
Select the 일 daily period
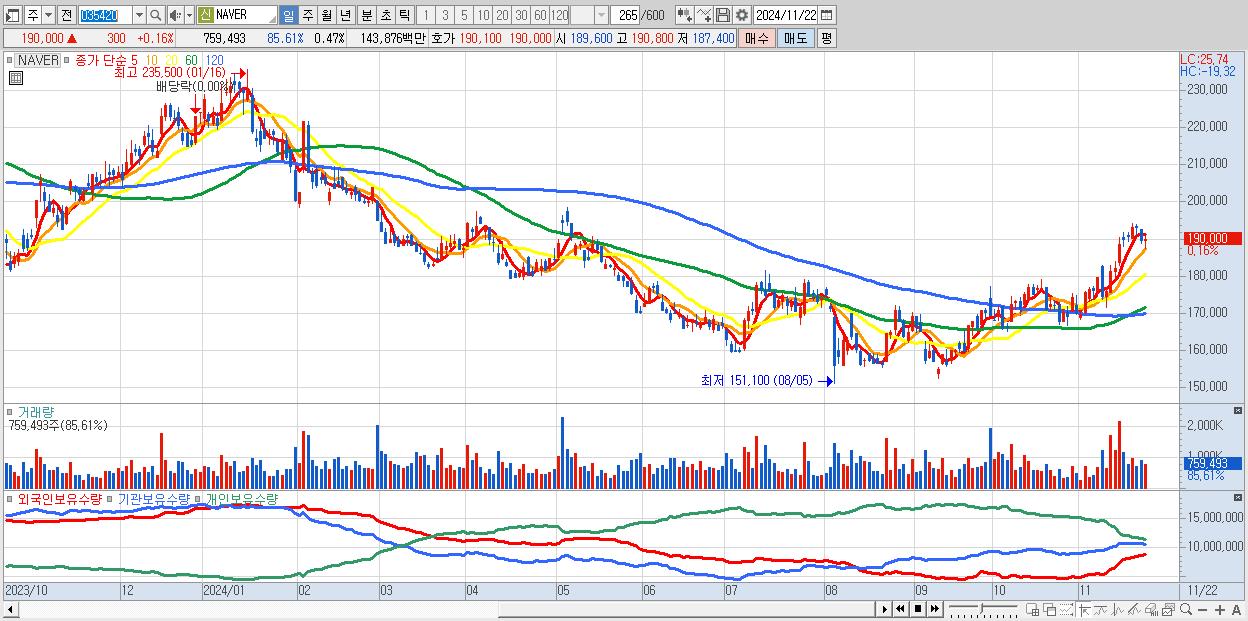click(x=288, y=15)
